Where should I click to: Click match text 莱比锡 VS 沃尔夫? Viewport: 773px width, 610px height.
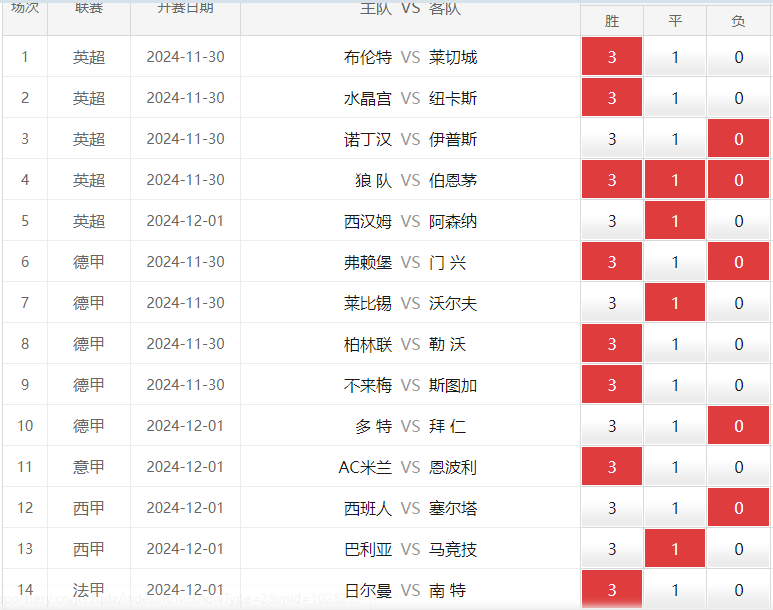pyautogui.click(x=410, y=303)
